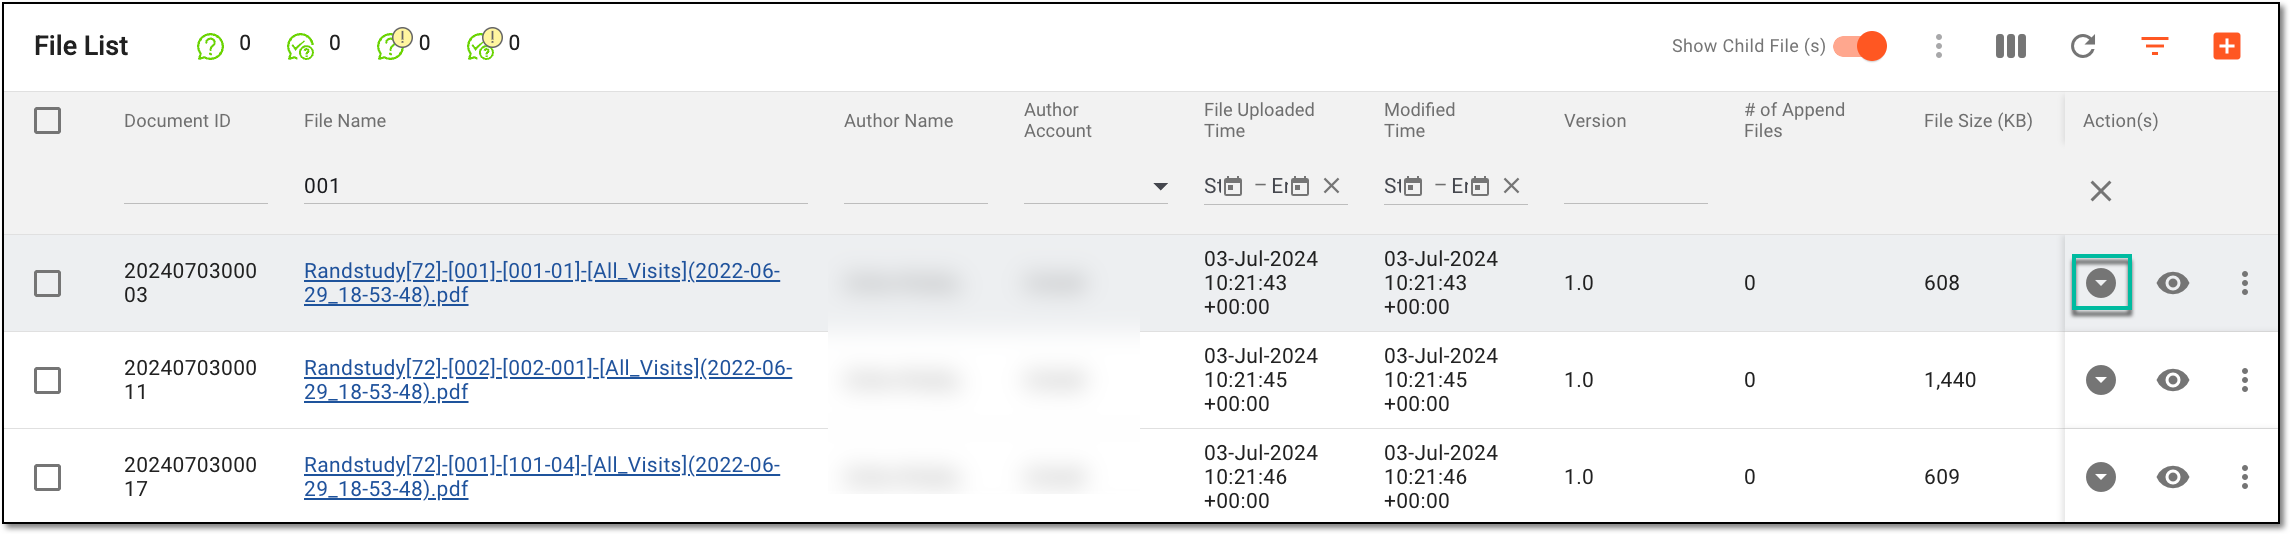Click document ID 2024070300011 cell
This screenshot has height=534, width=2290.
pos(190,380)
